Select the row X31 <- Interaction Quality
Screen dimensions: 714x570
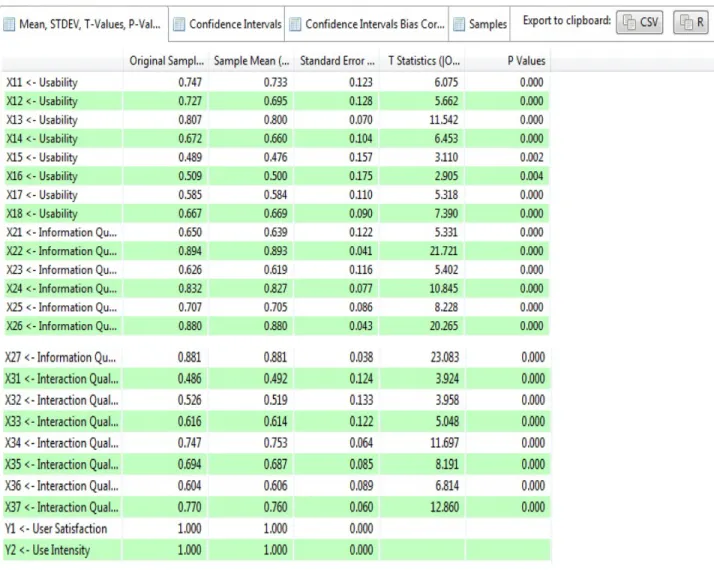coord(276,379)
